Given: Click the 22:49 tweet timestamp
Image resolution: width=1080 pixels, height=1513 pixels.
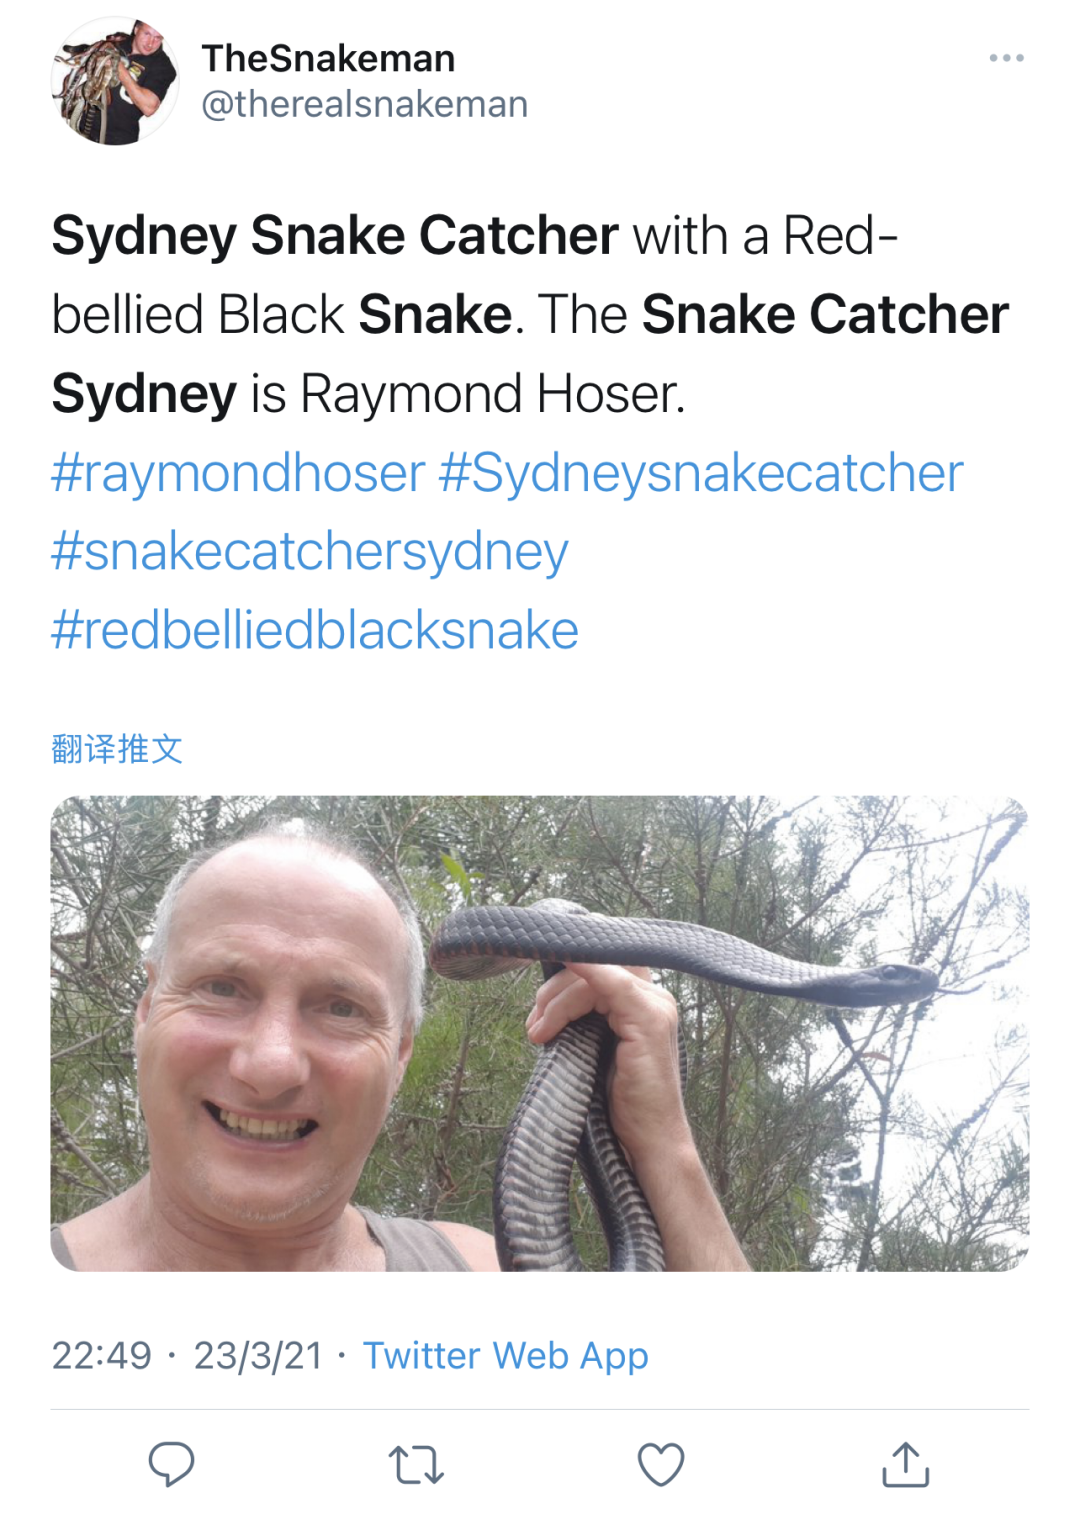Looking at the screenshot, I should tap(101, 1356).
